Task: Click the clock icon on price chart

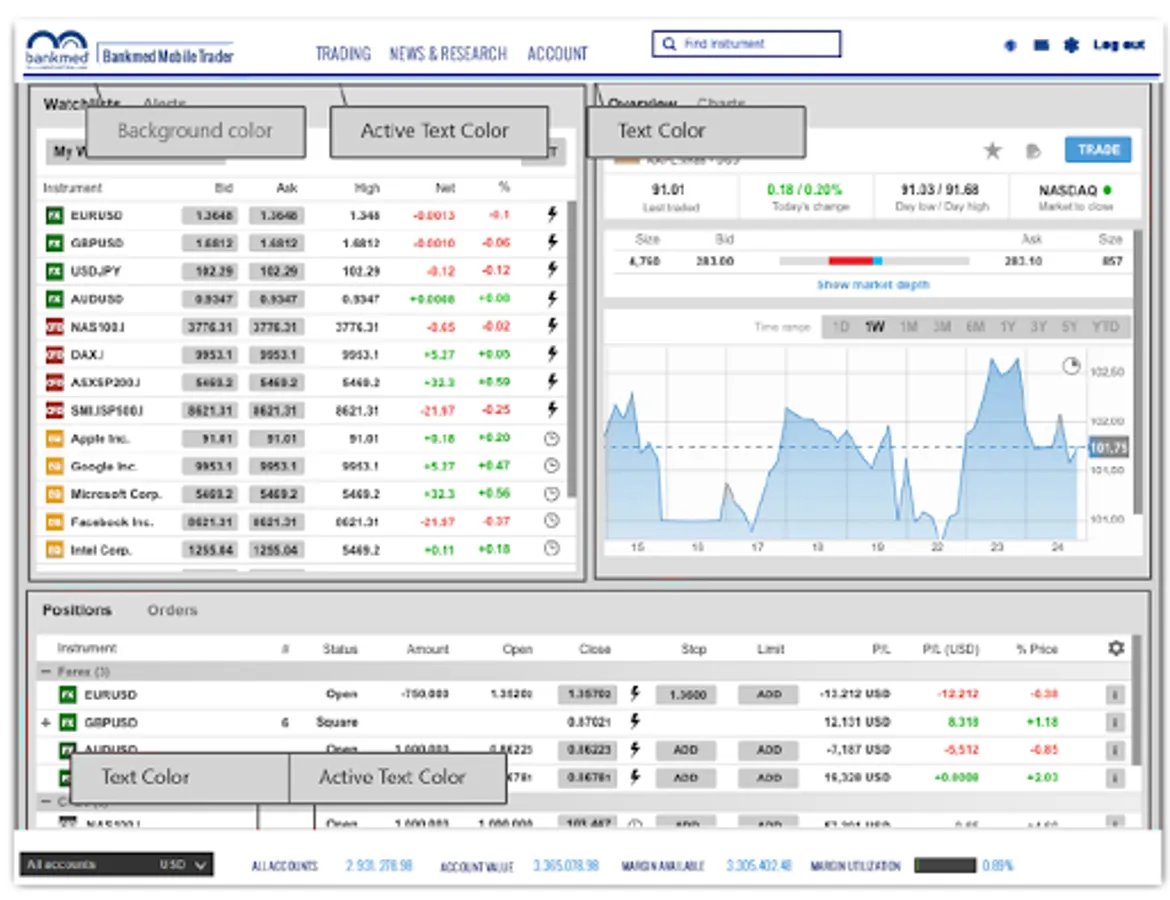Action: point(1071,367)
